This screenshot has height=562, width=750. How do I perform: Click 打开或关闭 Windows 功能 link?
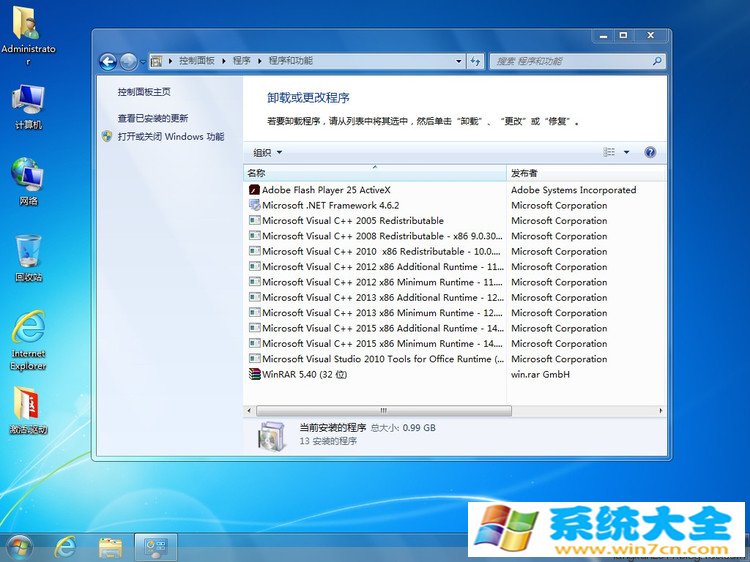pyautogui.click(x=170, y=137)
